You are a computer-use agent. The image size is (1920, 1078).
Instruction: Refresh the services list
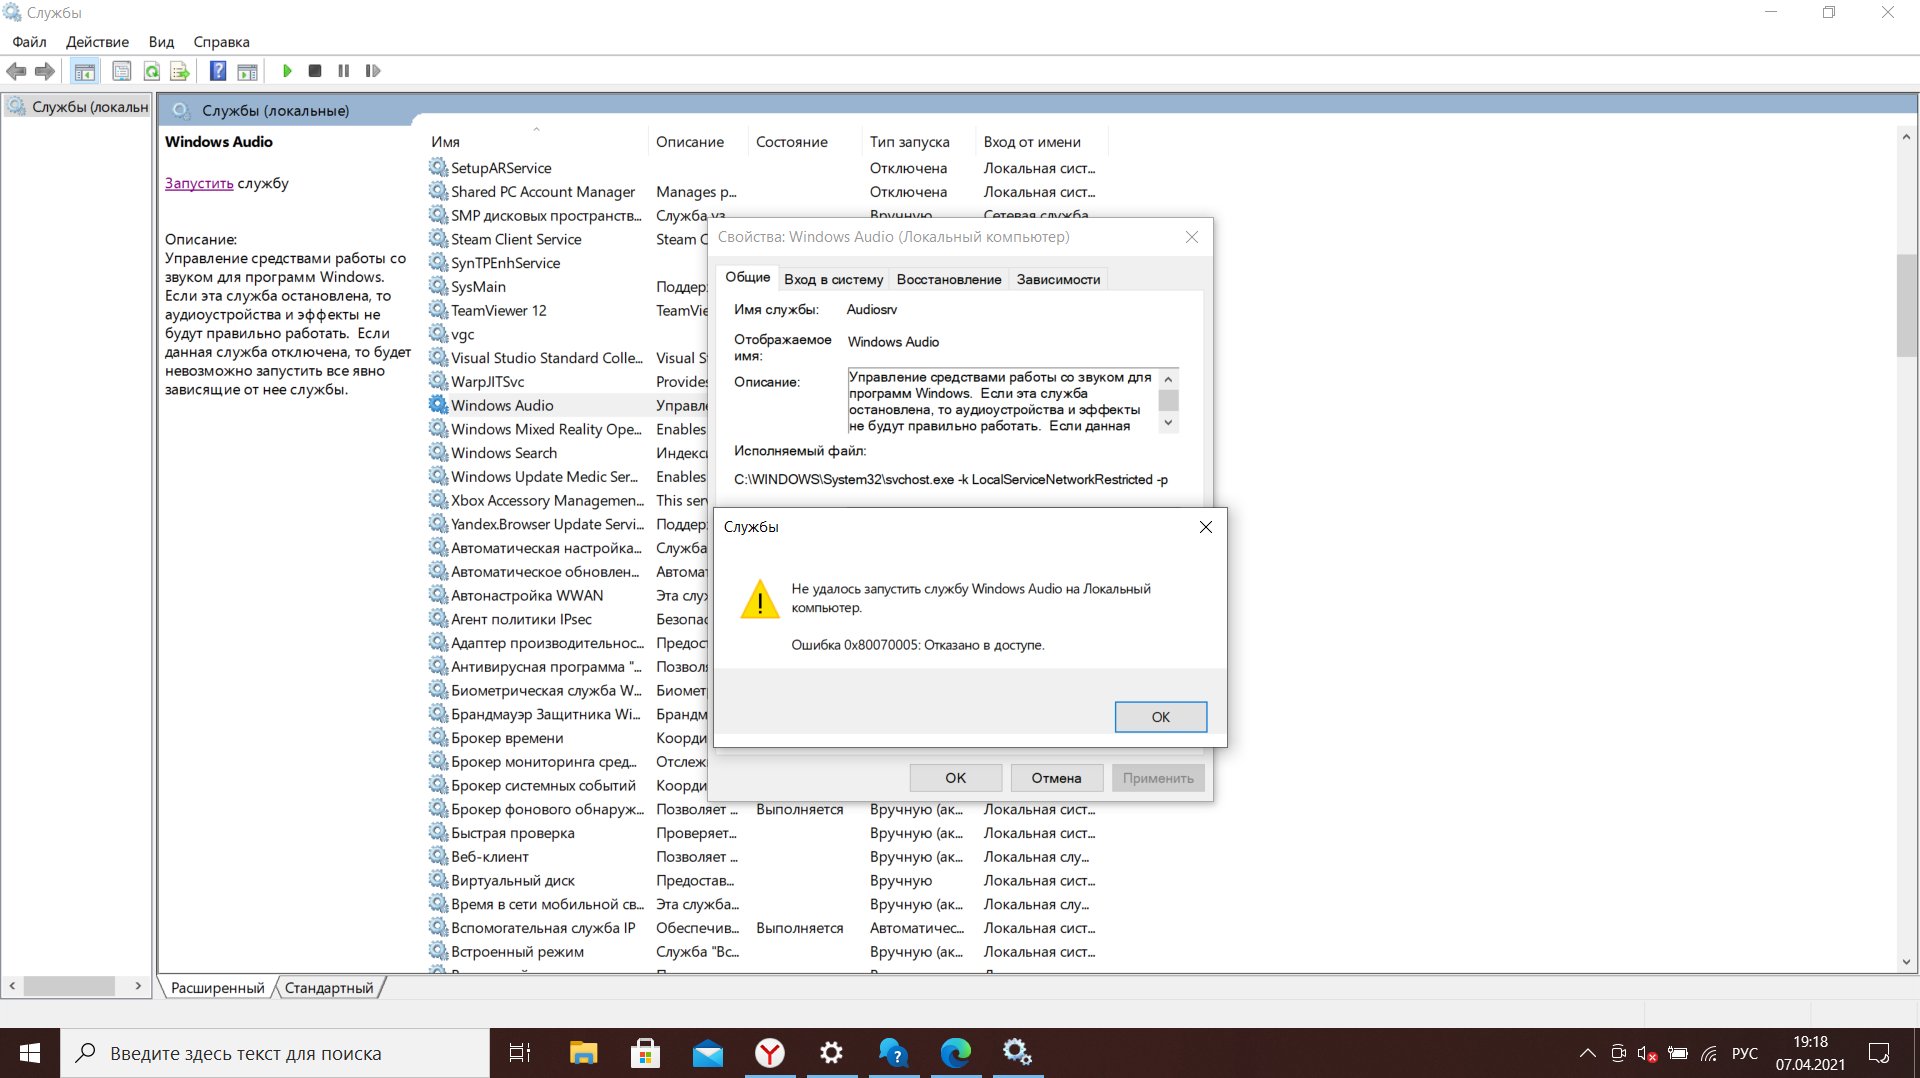tap(151, 71)
